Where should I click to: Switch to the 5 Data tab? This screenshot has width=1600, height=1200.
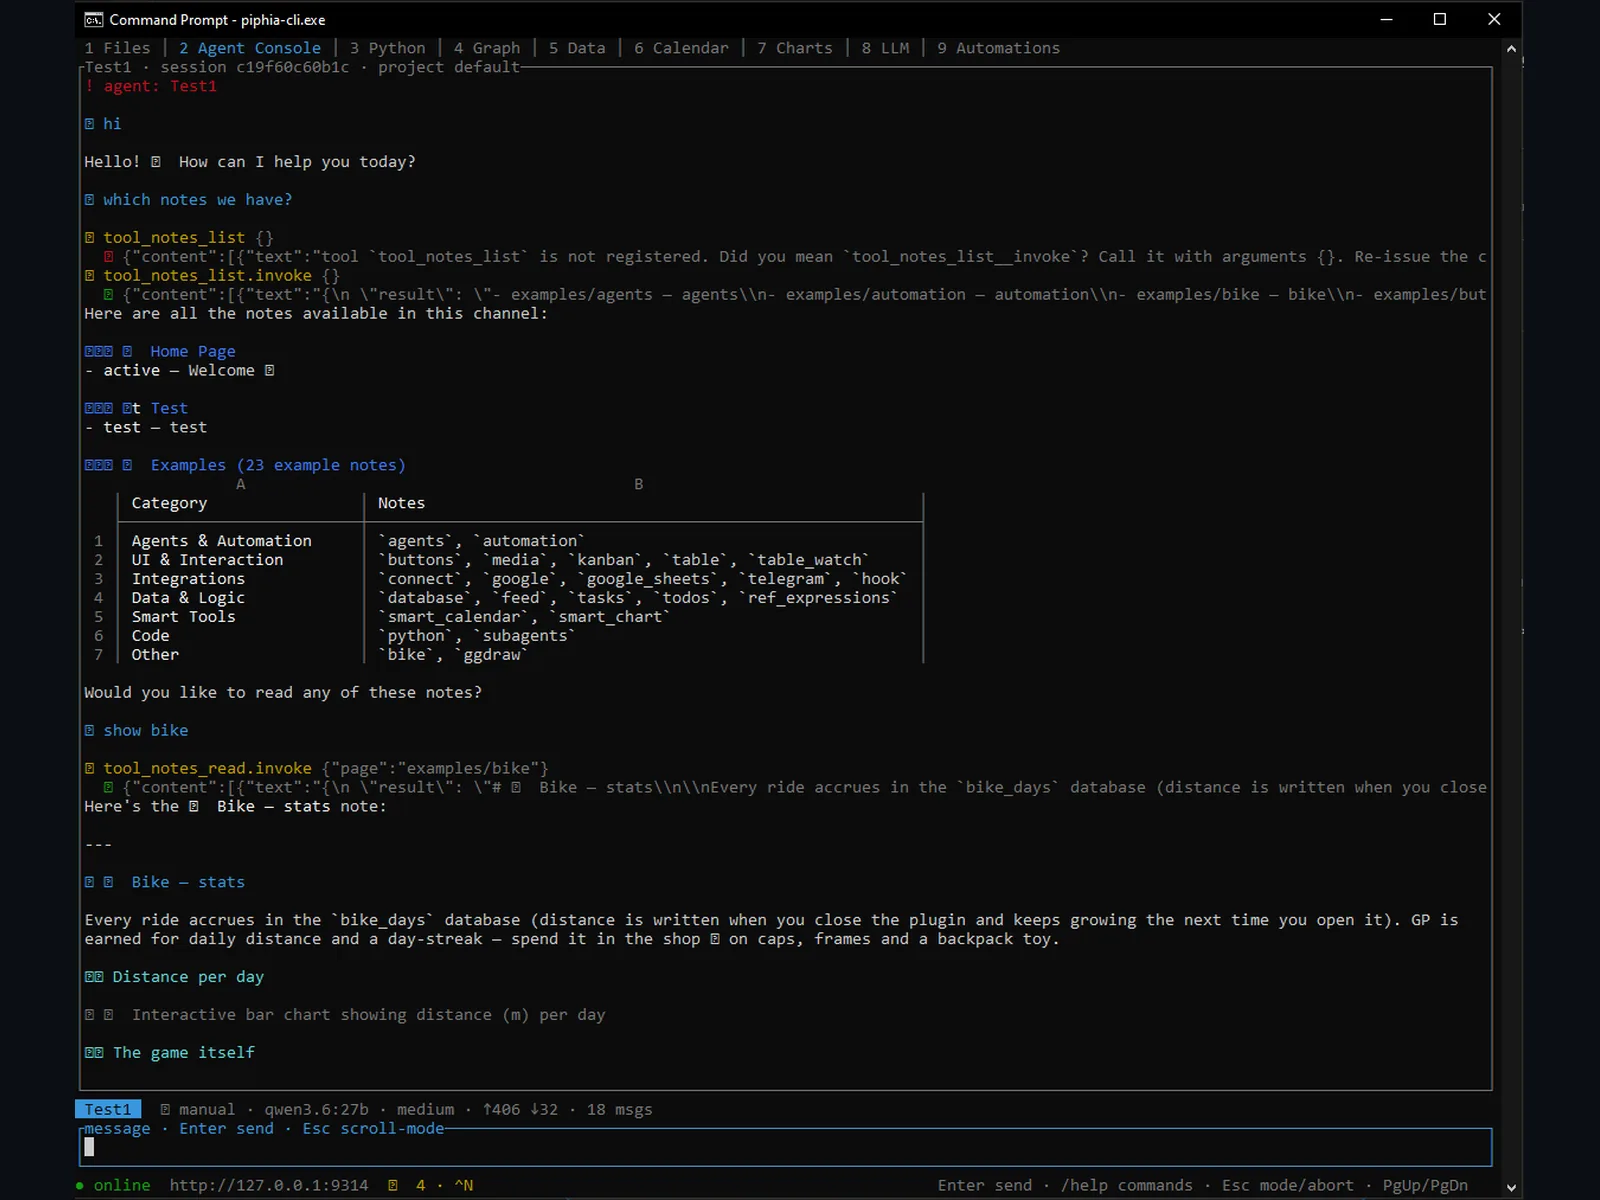click(577, 48)
